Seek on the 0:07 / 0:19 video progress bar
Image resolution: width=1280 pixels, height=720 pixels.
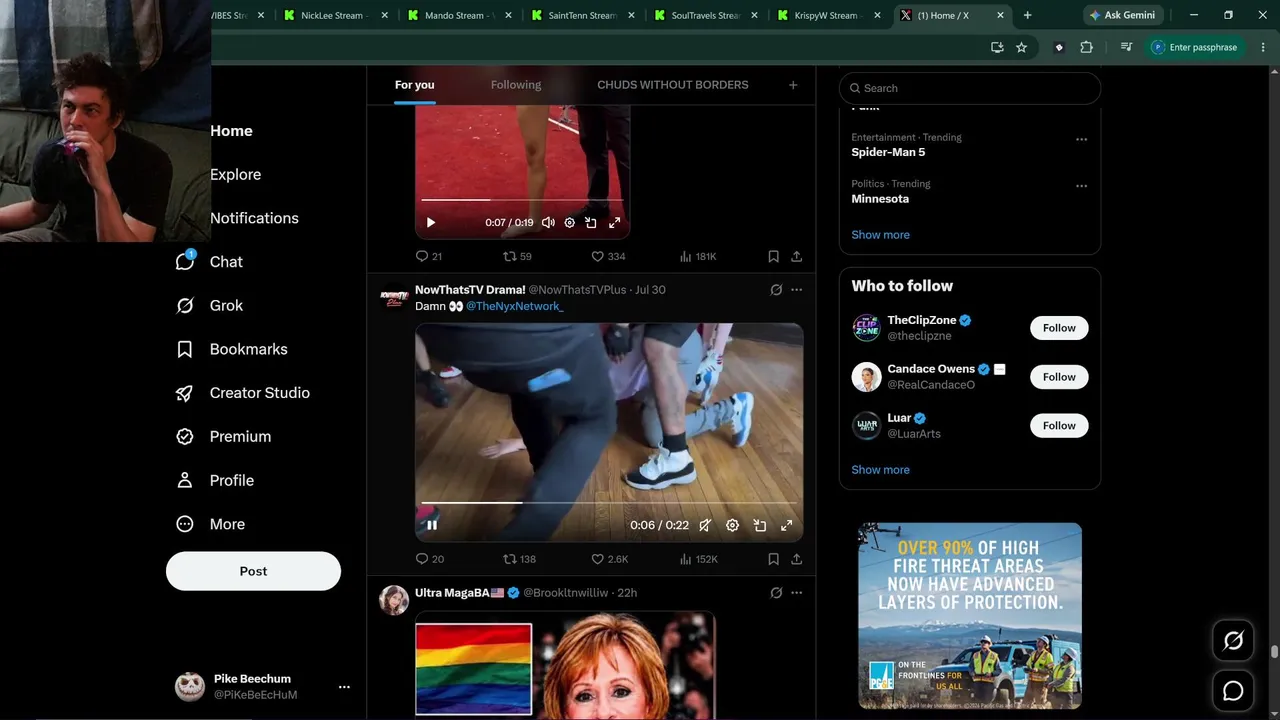(x=522, y=200)
